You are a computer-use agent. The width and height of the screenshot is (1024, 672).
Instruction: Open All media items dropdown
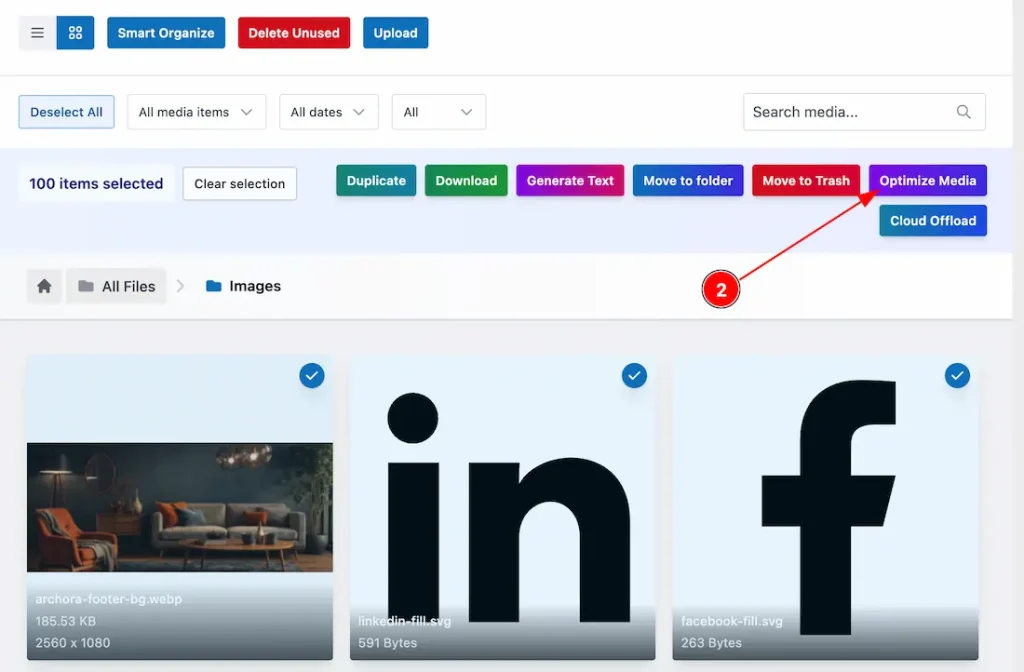point(197,112)
